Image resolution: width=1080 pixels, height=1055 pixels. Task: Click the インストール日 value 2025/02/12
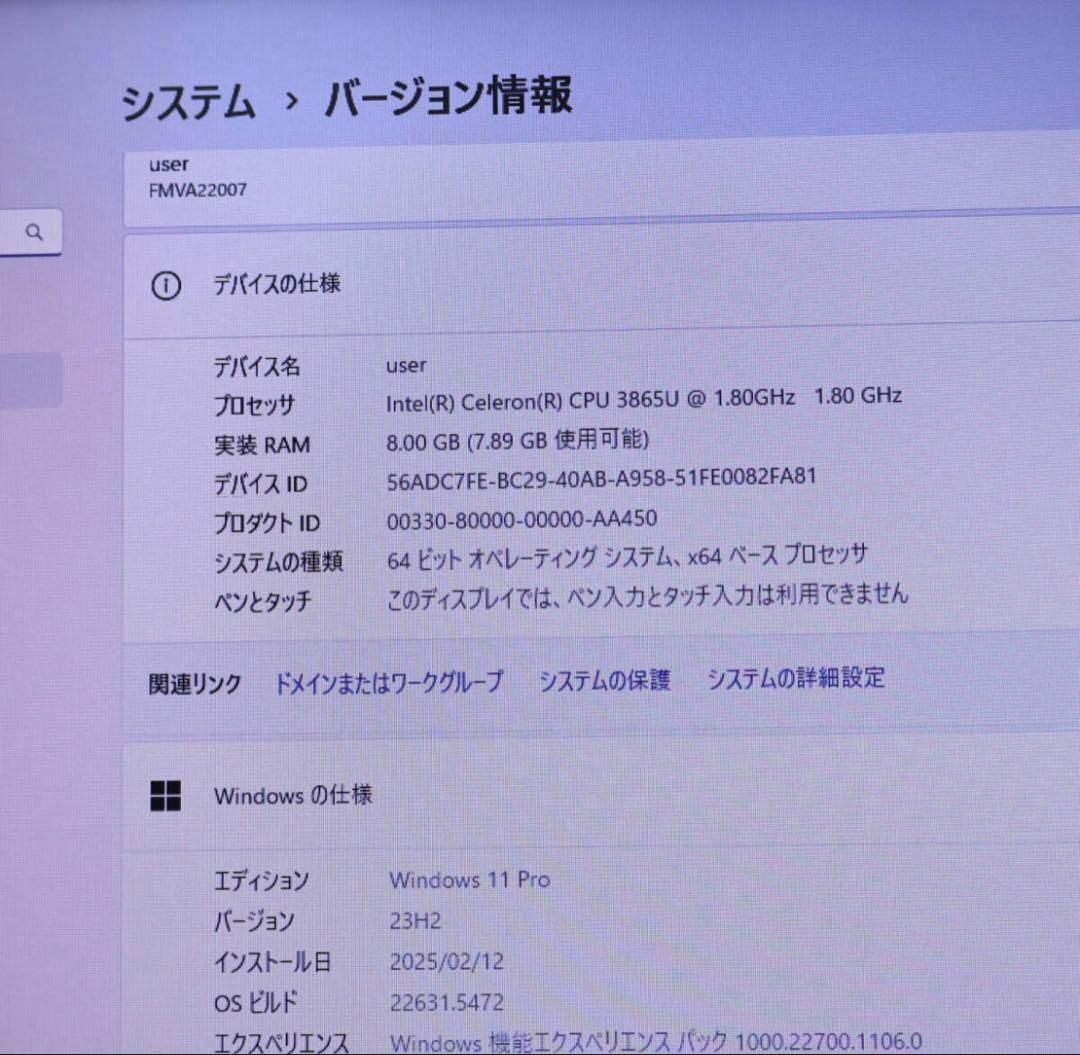click(447, 962)
